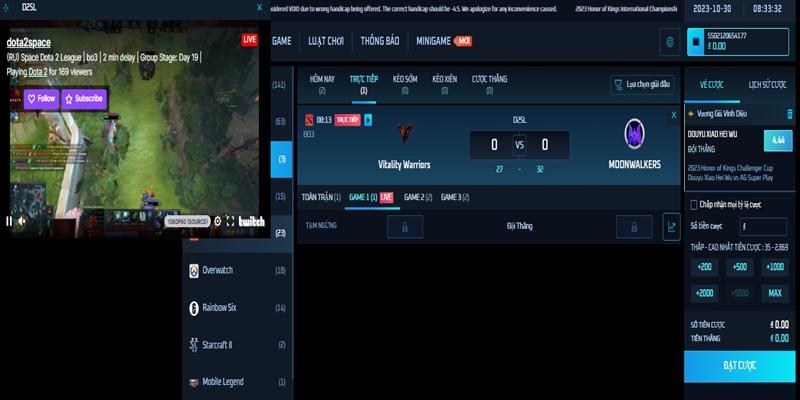Open the Lựa chọn giải đấu filter
Viewport: 800px width, 400px height.
642,85
